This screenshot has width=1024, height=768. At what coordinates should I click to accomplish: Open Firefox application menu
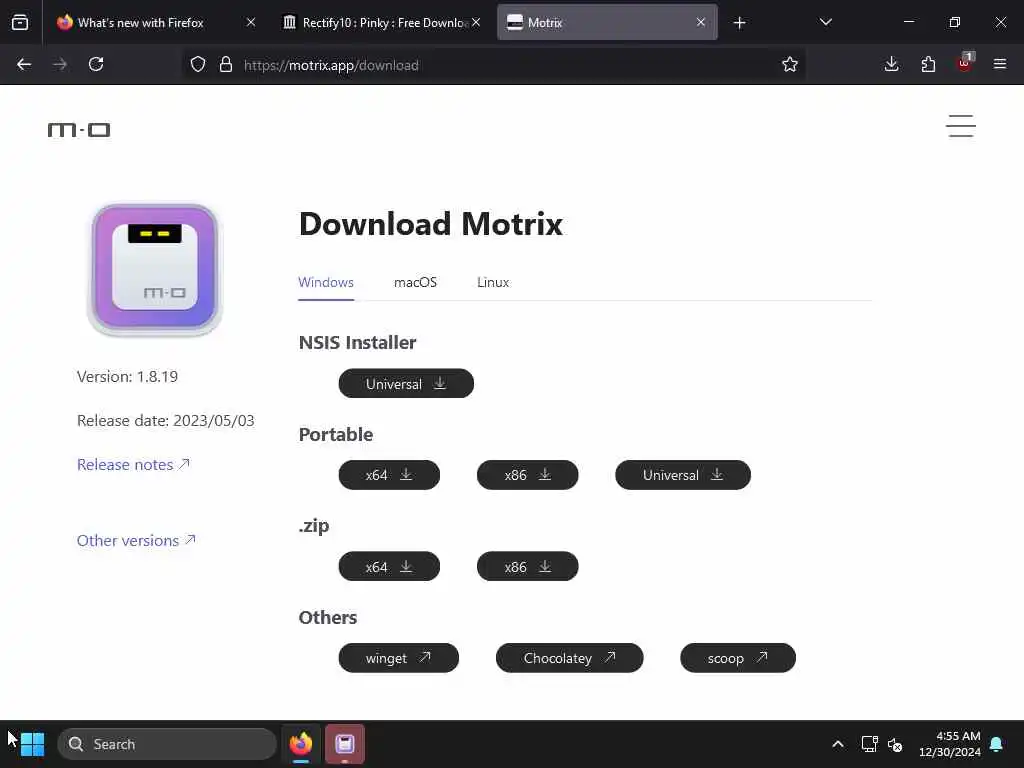[1000, 65]
